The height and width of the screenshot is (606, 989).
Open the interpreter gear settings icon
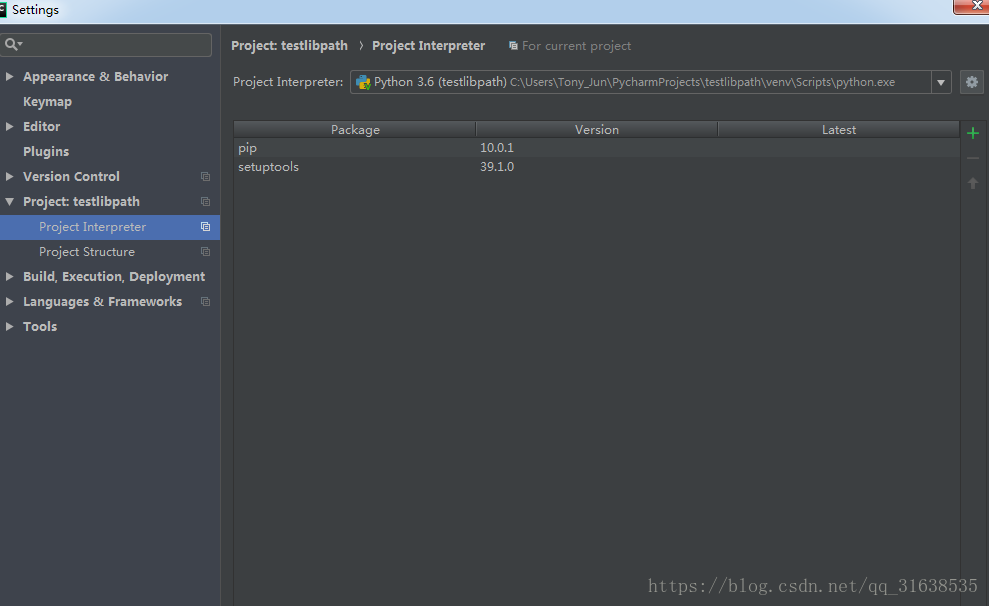971,82
